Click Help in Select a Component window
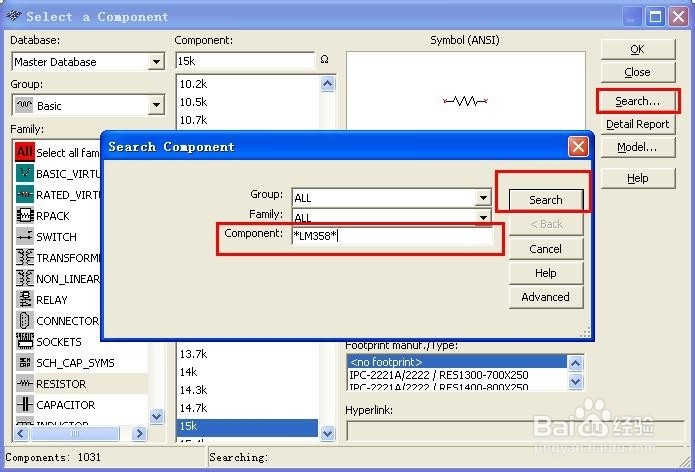Viewport: 695px width, 472px height. pos(638,178)
